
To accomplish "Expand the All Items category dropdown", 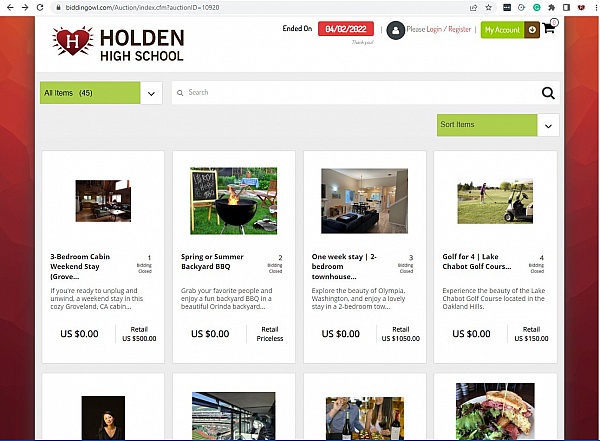I will [151, 93].
